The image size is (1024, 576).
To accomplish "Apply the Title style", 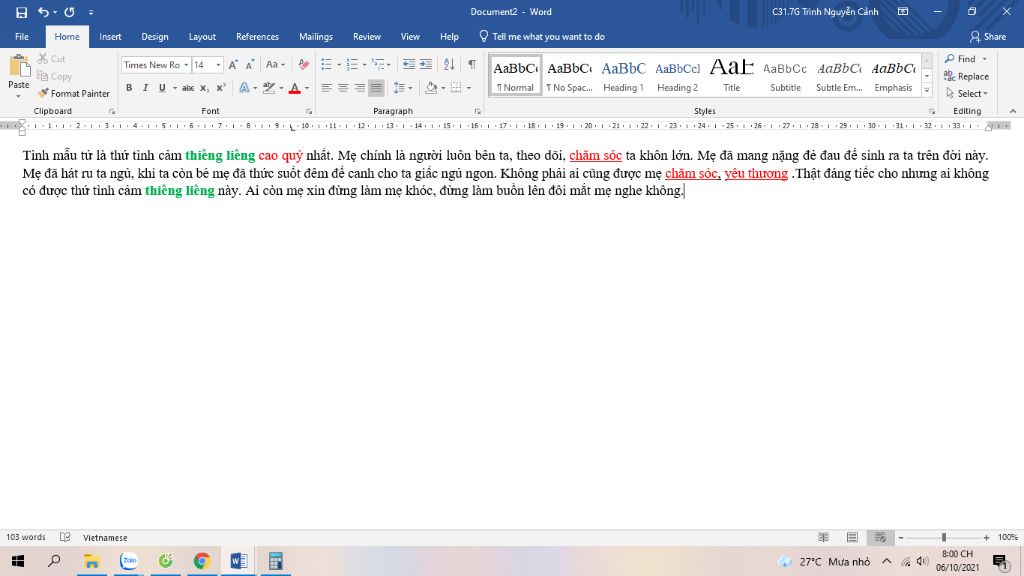I will tap(731, 75).
